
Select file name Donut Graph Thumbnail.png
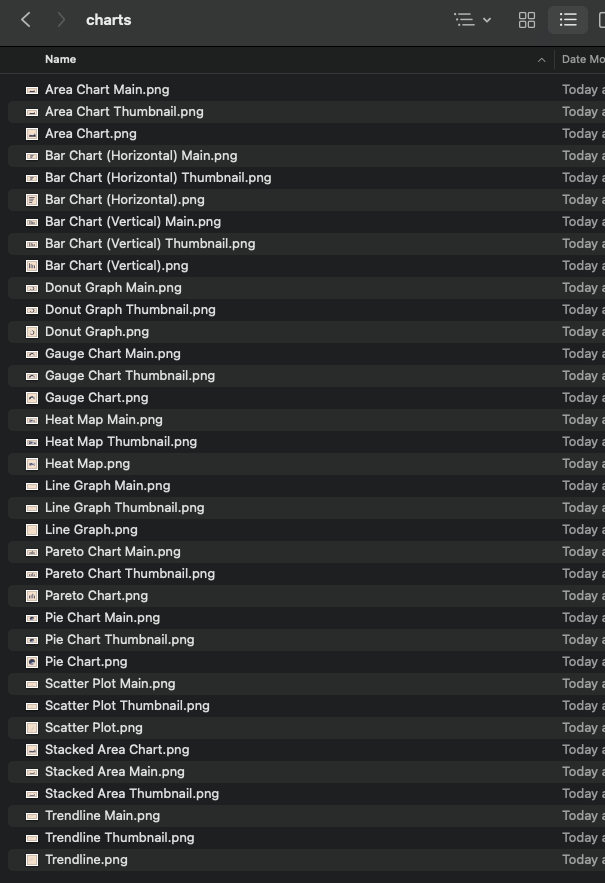[x=130, y=309]
